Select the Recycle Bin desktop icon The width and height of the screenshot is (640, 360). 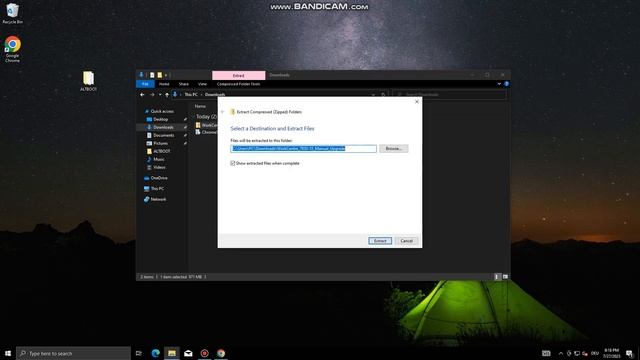click(12, 13)
